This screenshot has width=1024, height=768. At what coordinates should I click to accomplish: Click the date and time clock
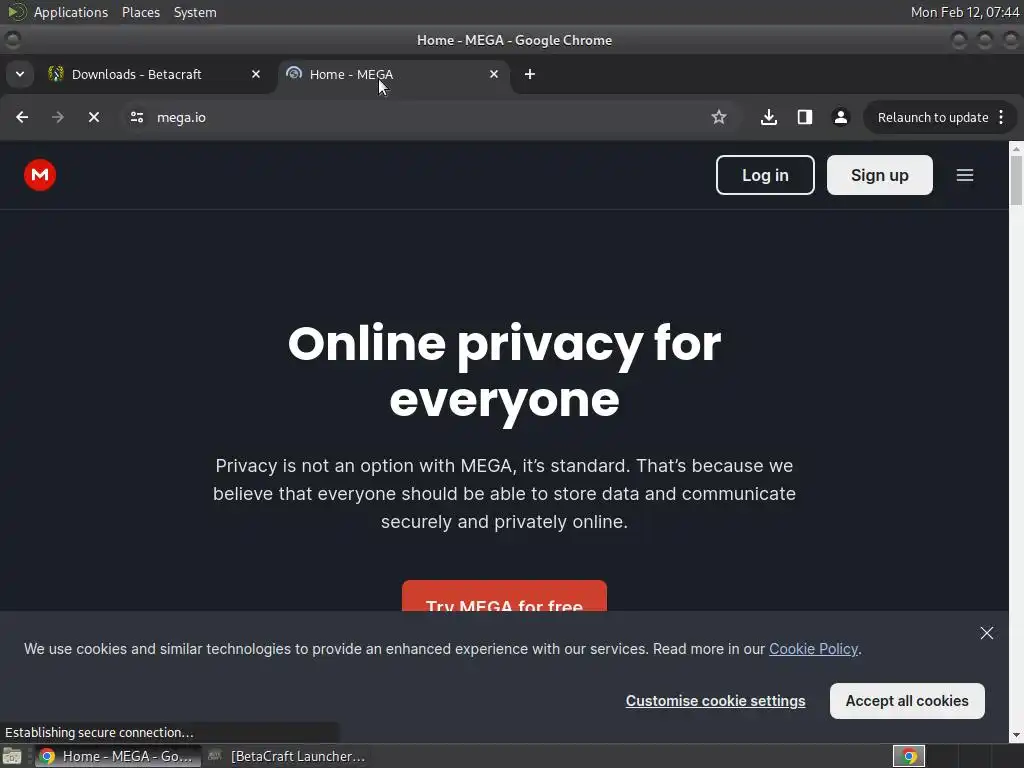click(x=965, y=12)
